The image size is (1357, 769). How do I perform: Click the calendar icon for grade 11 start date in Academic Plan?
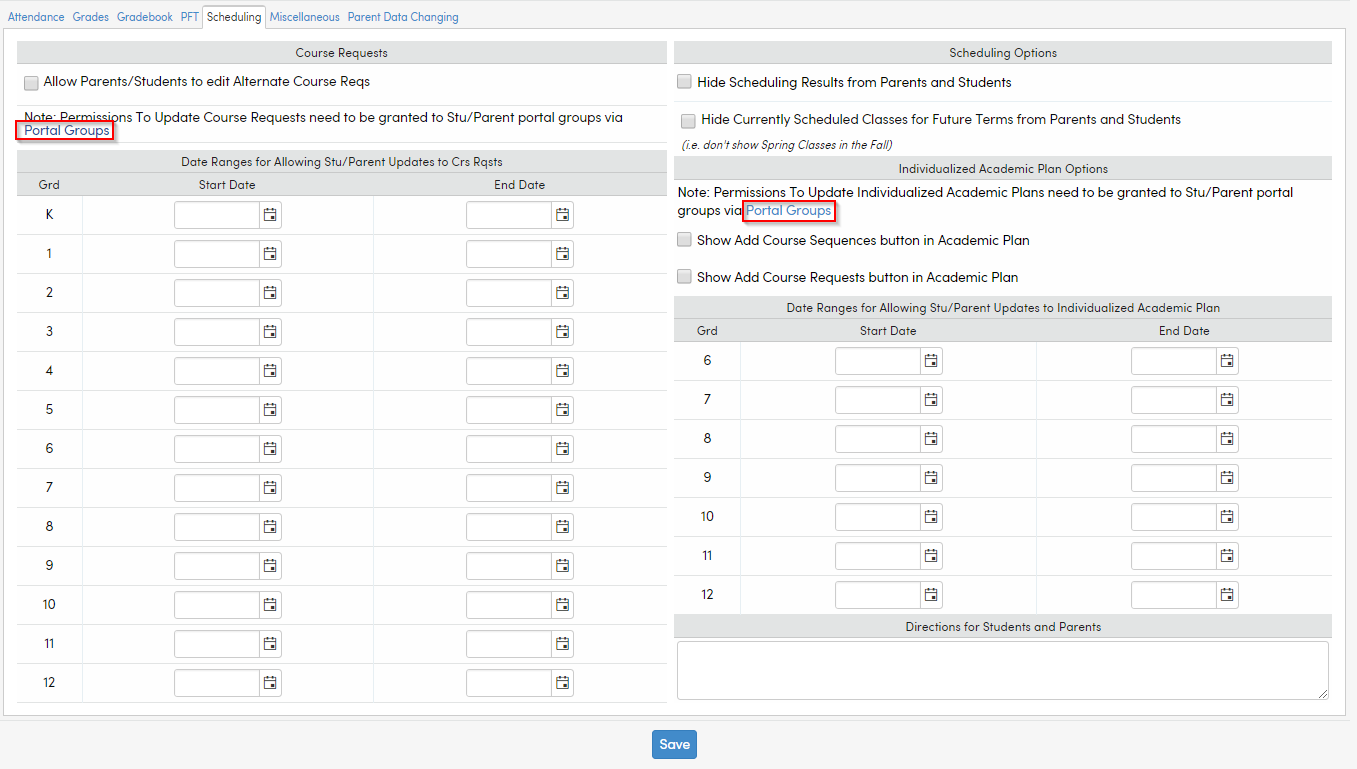(930, 555)
